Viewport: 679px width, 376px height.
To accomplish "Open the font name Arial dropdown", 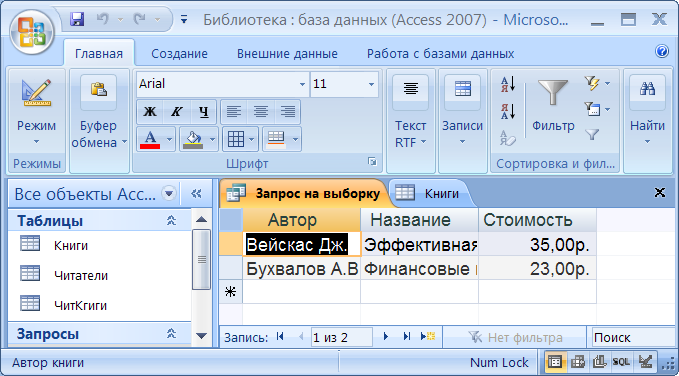I will (x=302, y=84).
